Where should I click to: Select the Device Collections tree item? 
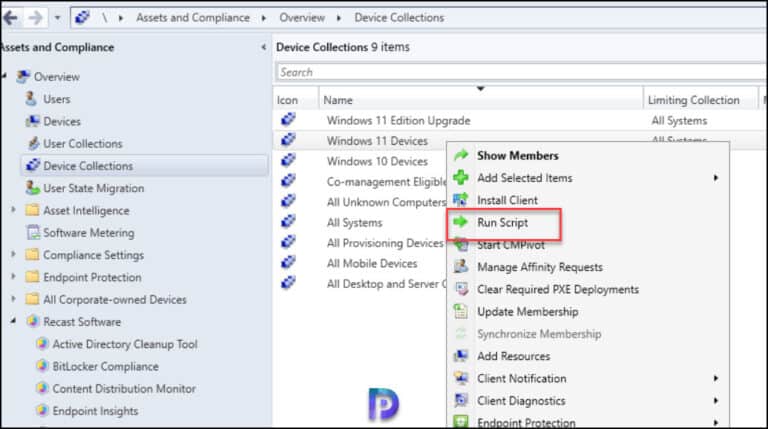pyautogui.click(x=144, y=166)
